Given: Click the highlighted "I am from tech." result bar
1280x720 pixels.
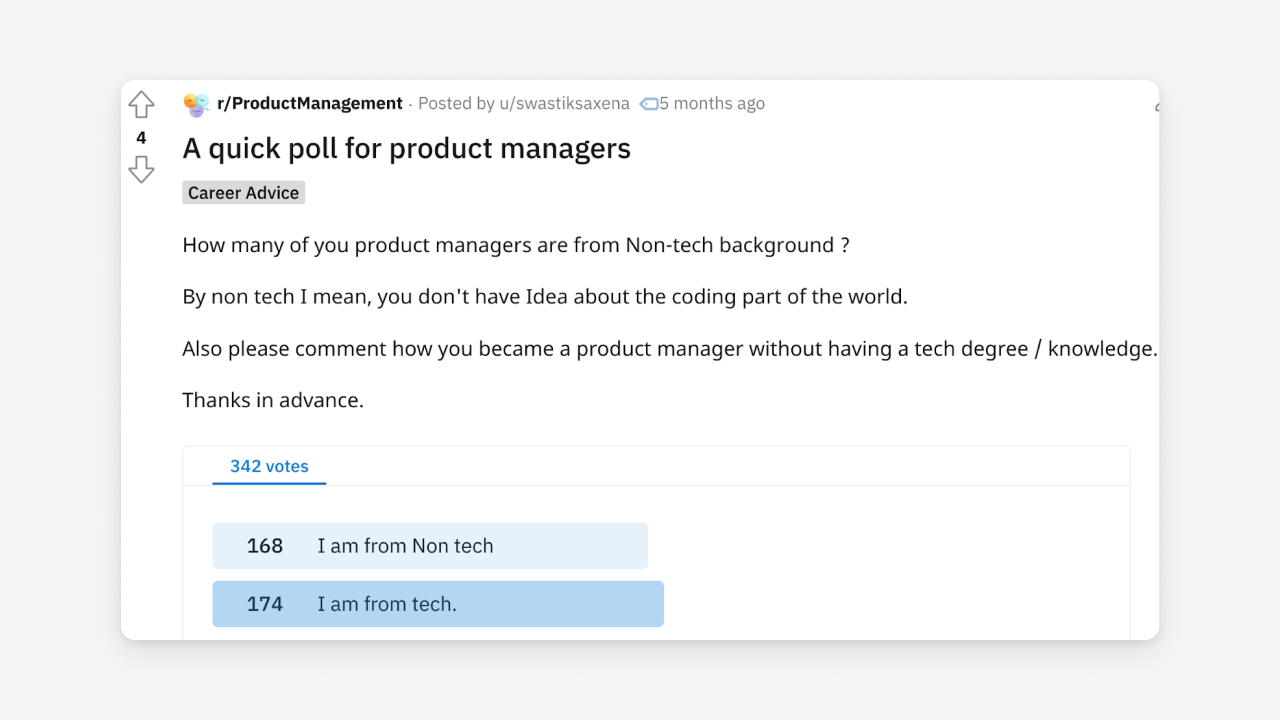Looking at the screenshot, I should point(437,603).
